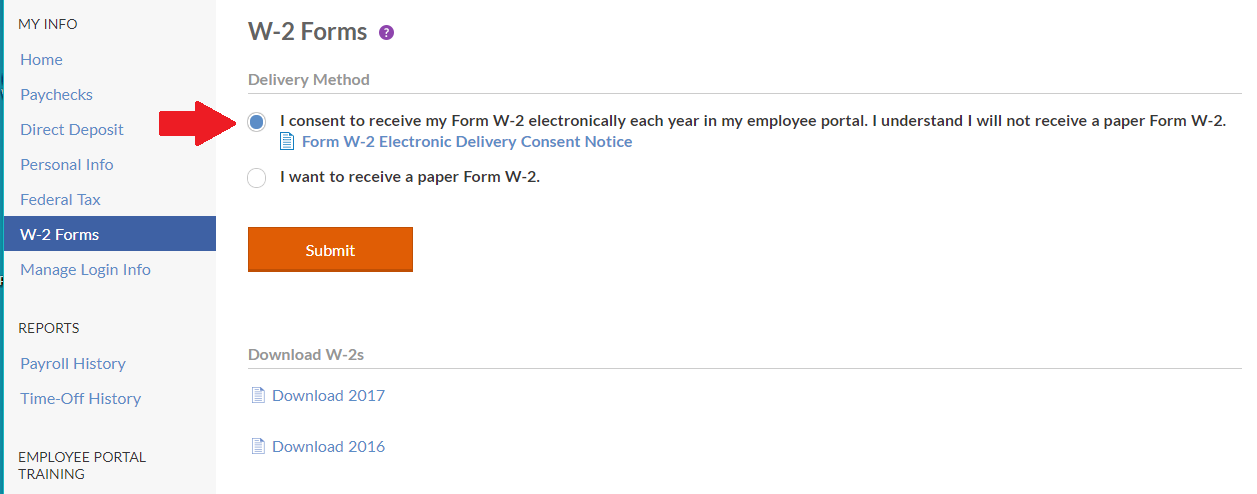Download the 2016 W-2 form

click(x=328, y=446)
